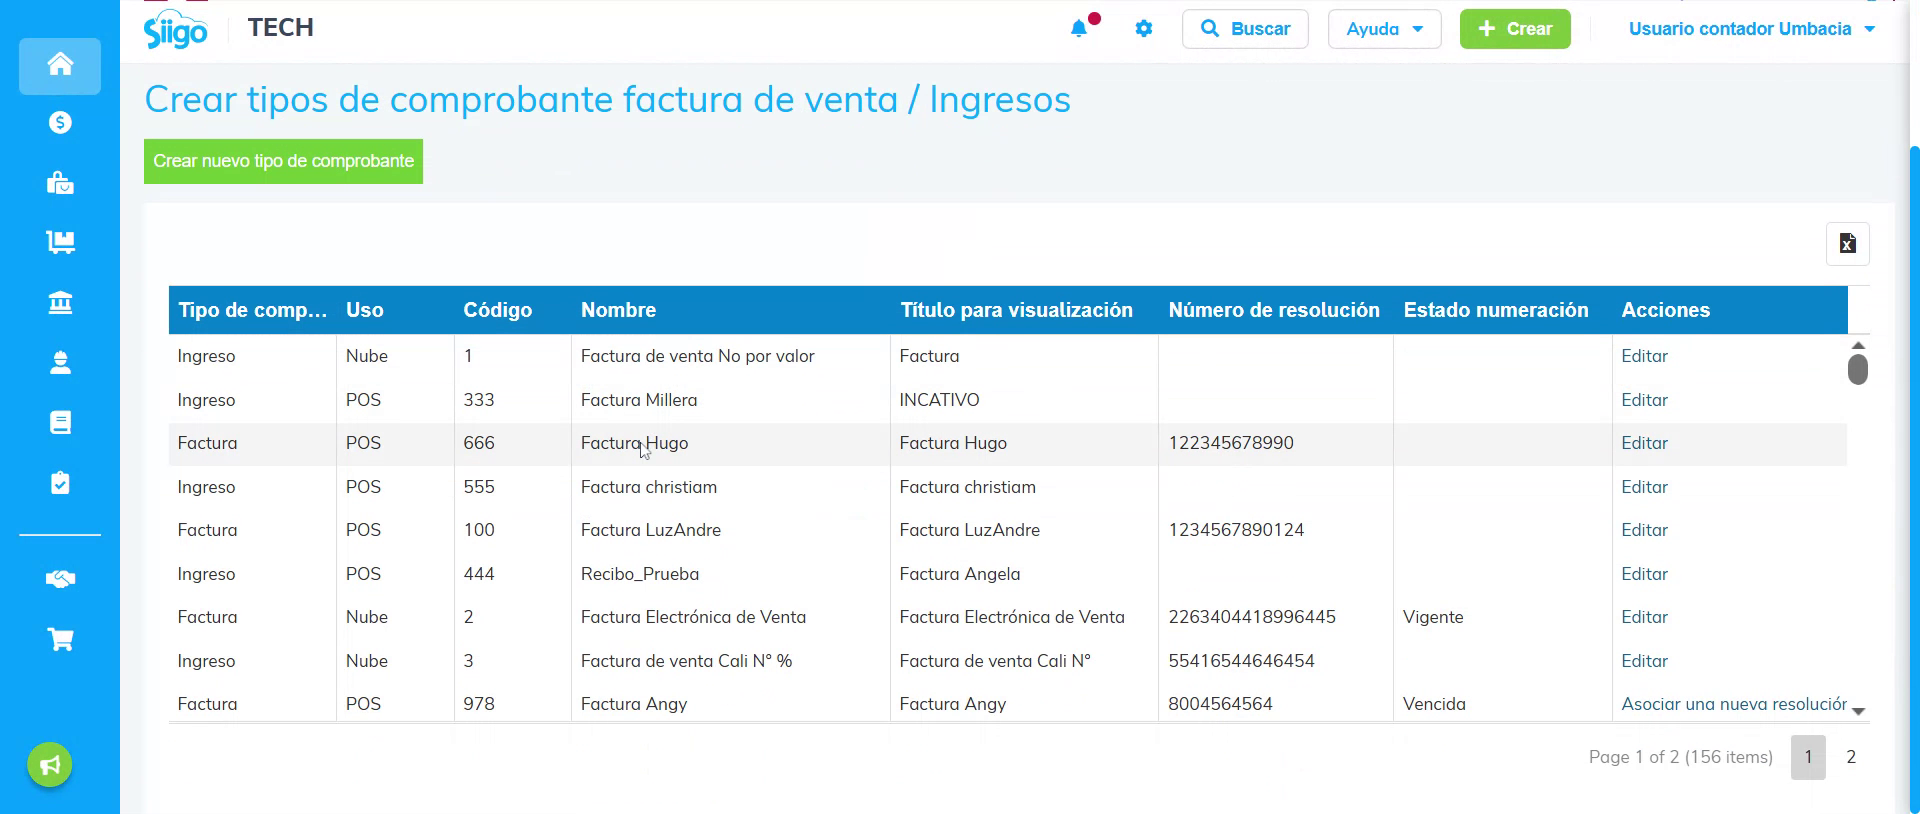Select the Vencida status cell
The height and width of the screenshot is (814, 1920).
pos(1502,704)
